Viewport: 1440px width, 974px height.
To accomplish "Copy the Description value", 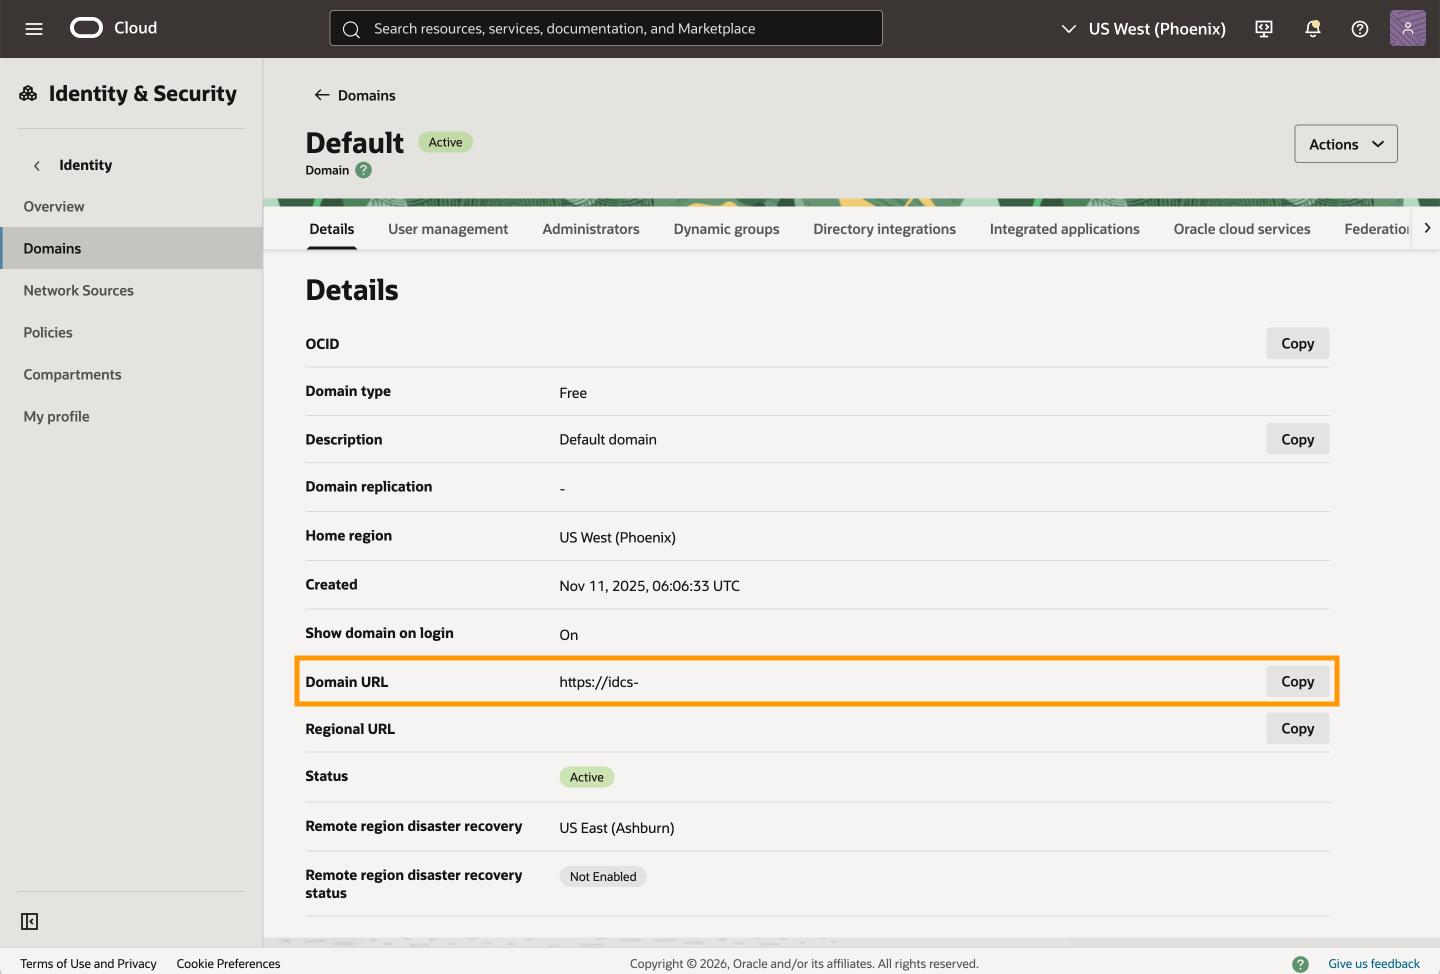I will (x=1298, y=439).
